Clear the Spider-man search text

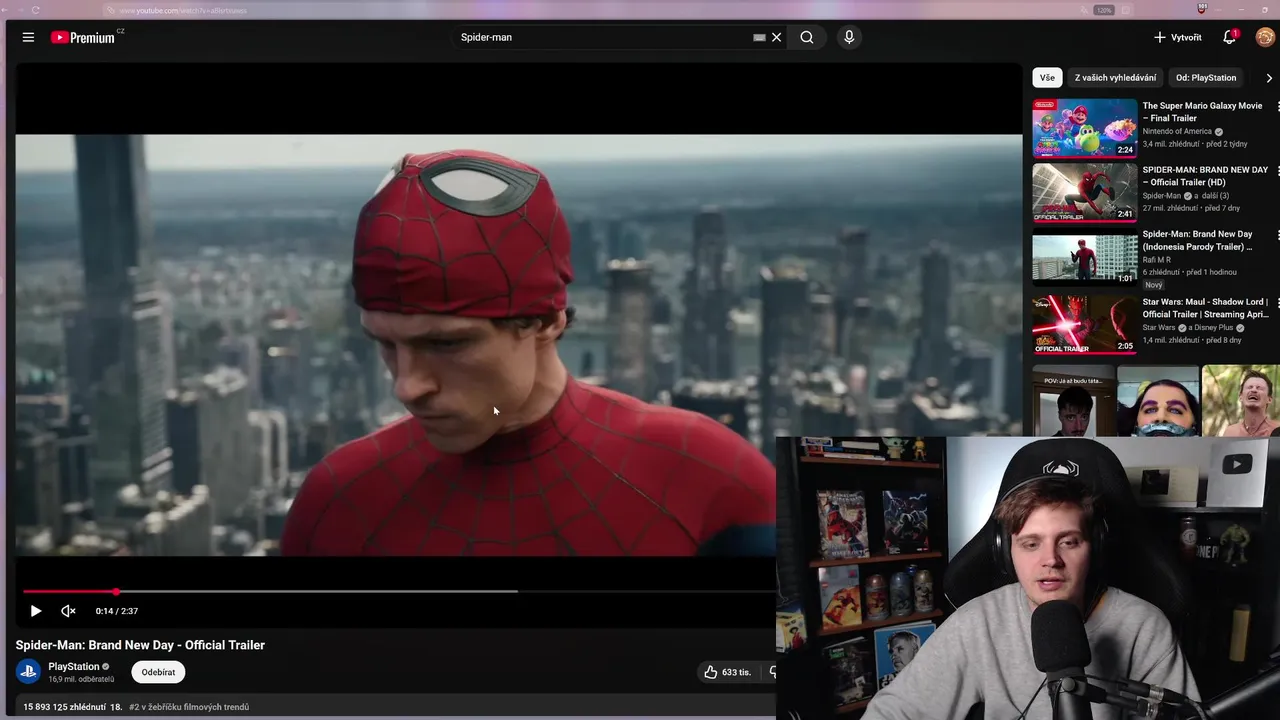click(x=776, y=37)
